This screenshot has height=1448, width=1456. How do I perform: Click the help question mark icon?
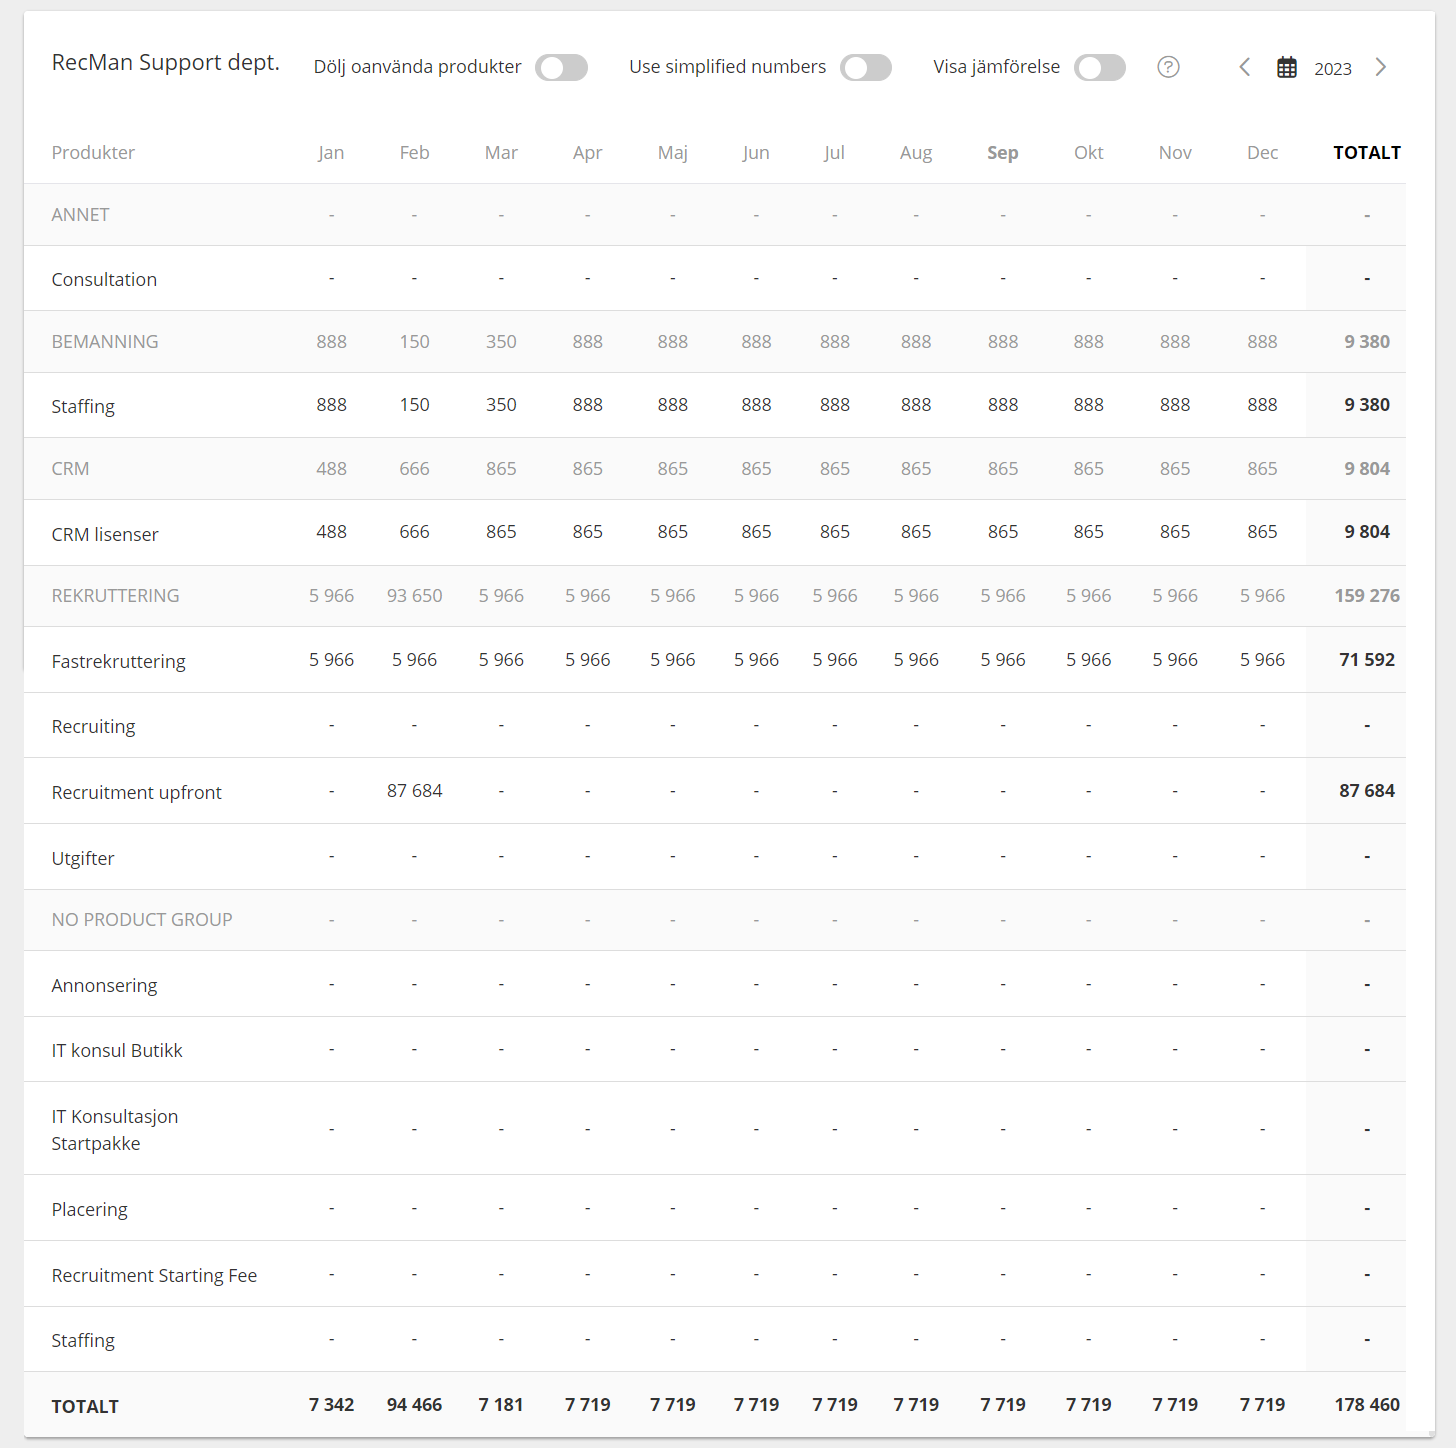point(1168,67)
